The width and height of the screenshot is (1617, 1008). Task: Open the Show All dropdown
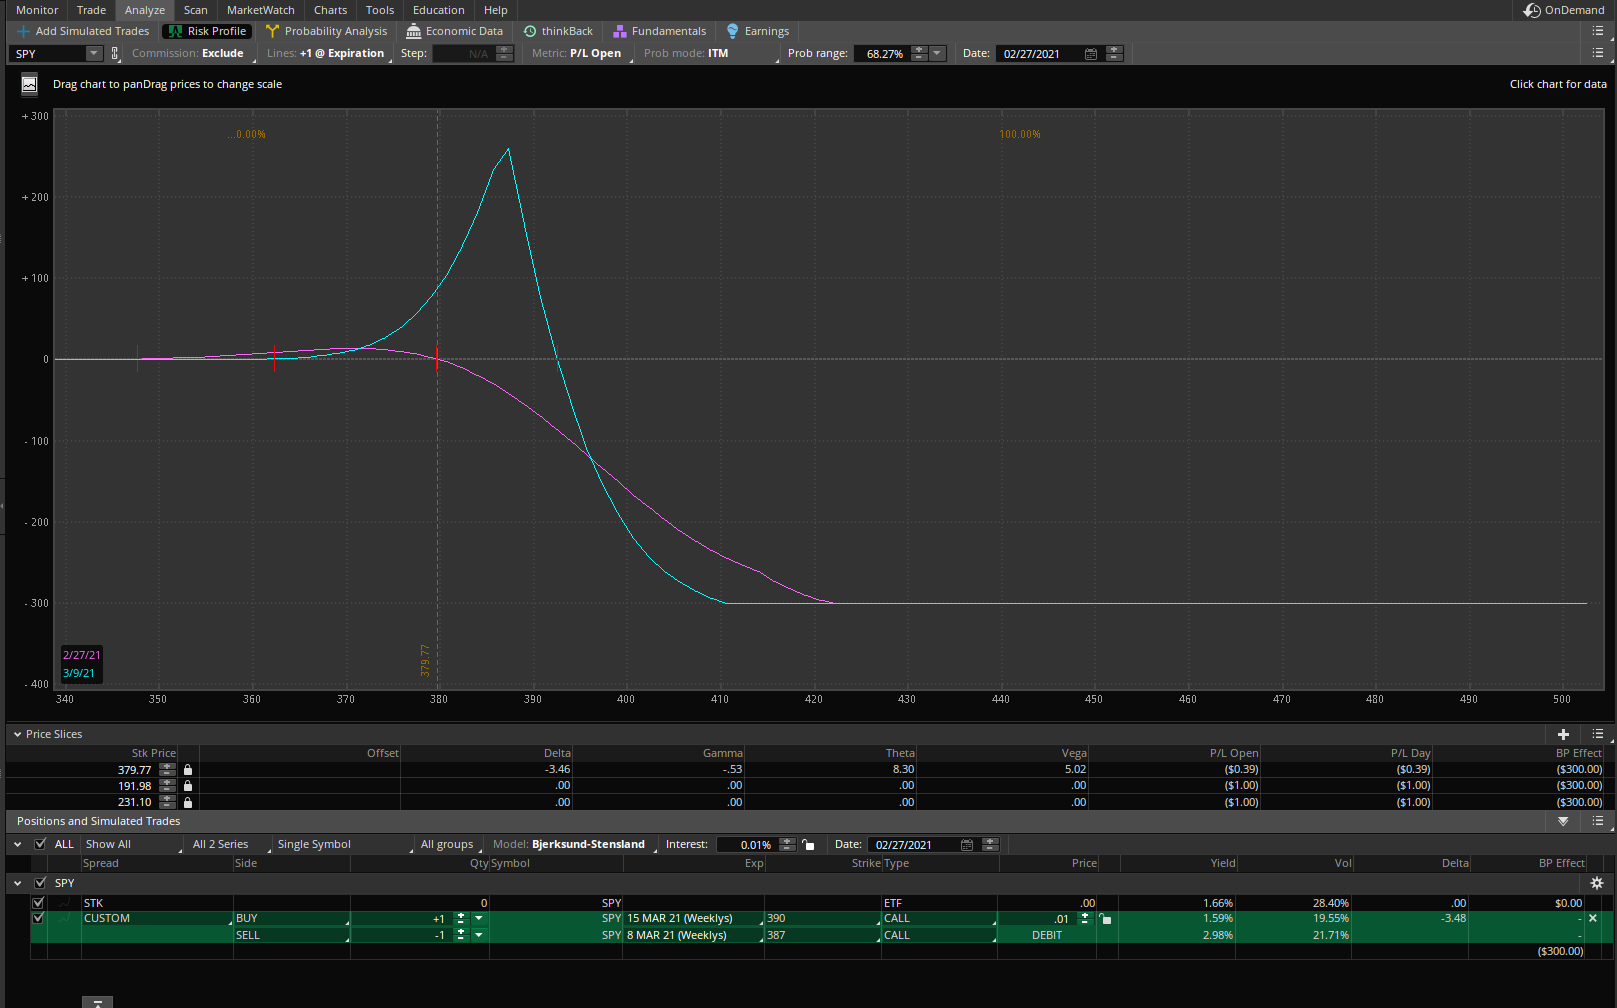click(133, 844)
